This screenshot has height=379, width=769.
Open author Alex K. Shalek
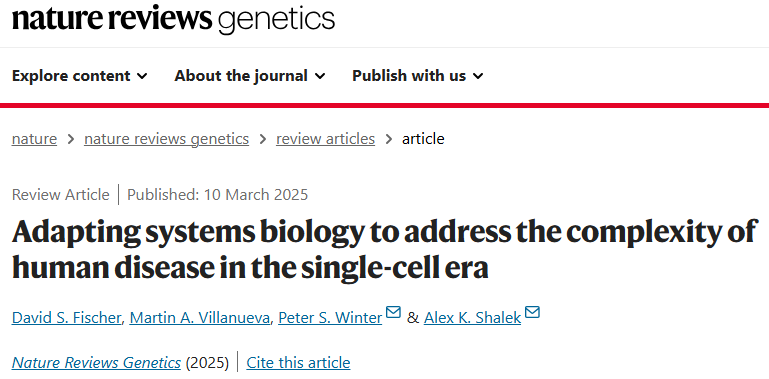(x=472, y=318)
